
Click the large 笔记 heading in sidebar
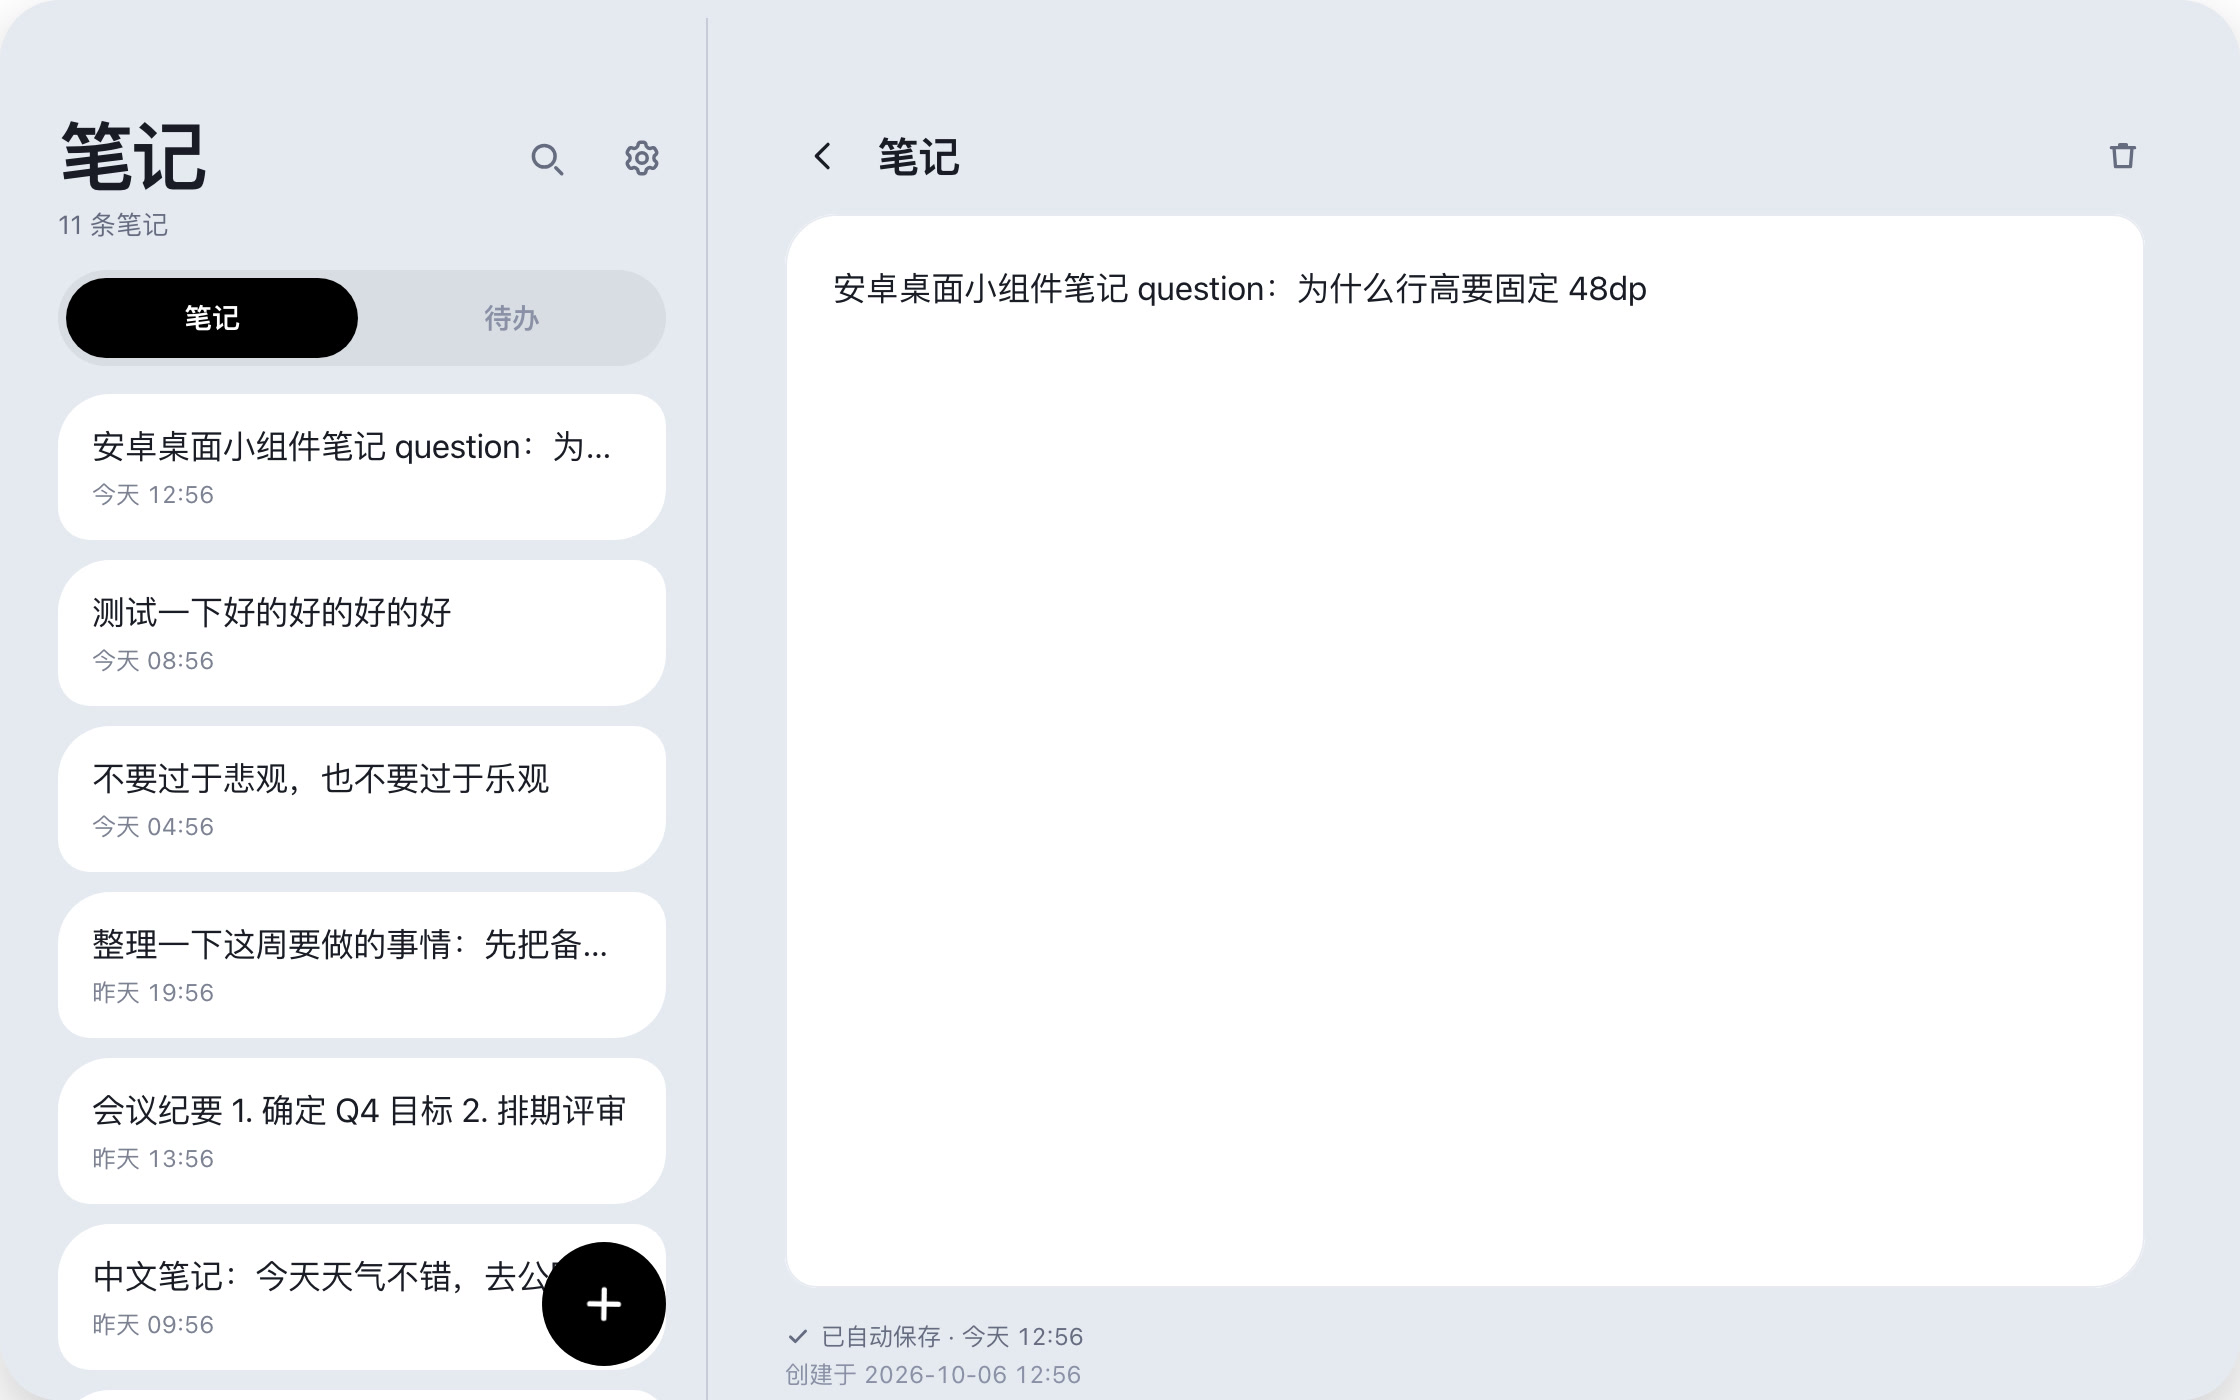coord(134,157)
